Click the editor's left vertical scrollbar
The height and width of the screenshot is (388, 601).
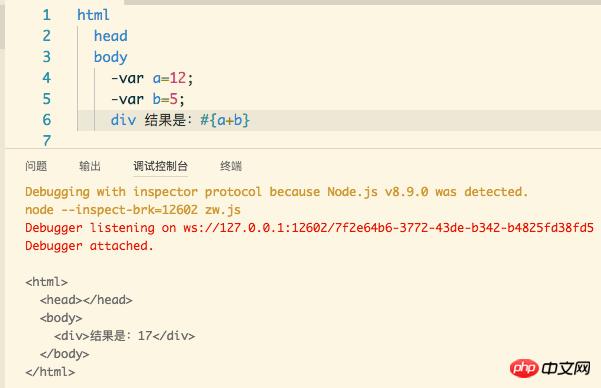click(2, 25)
